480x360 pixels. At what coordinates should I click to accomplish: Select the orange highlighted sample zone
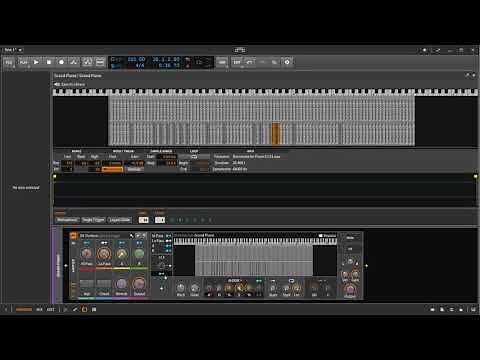[x=276, y=134]
